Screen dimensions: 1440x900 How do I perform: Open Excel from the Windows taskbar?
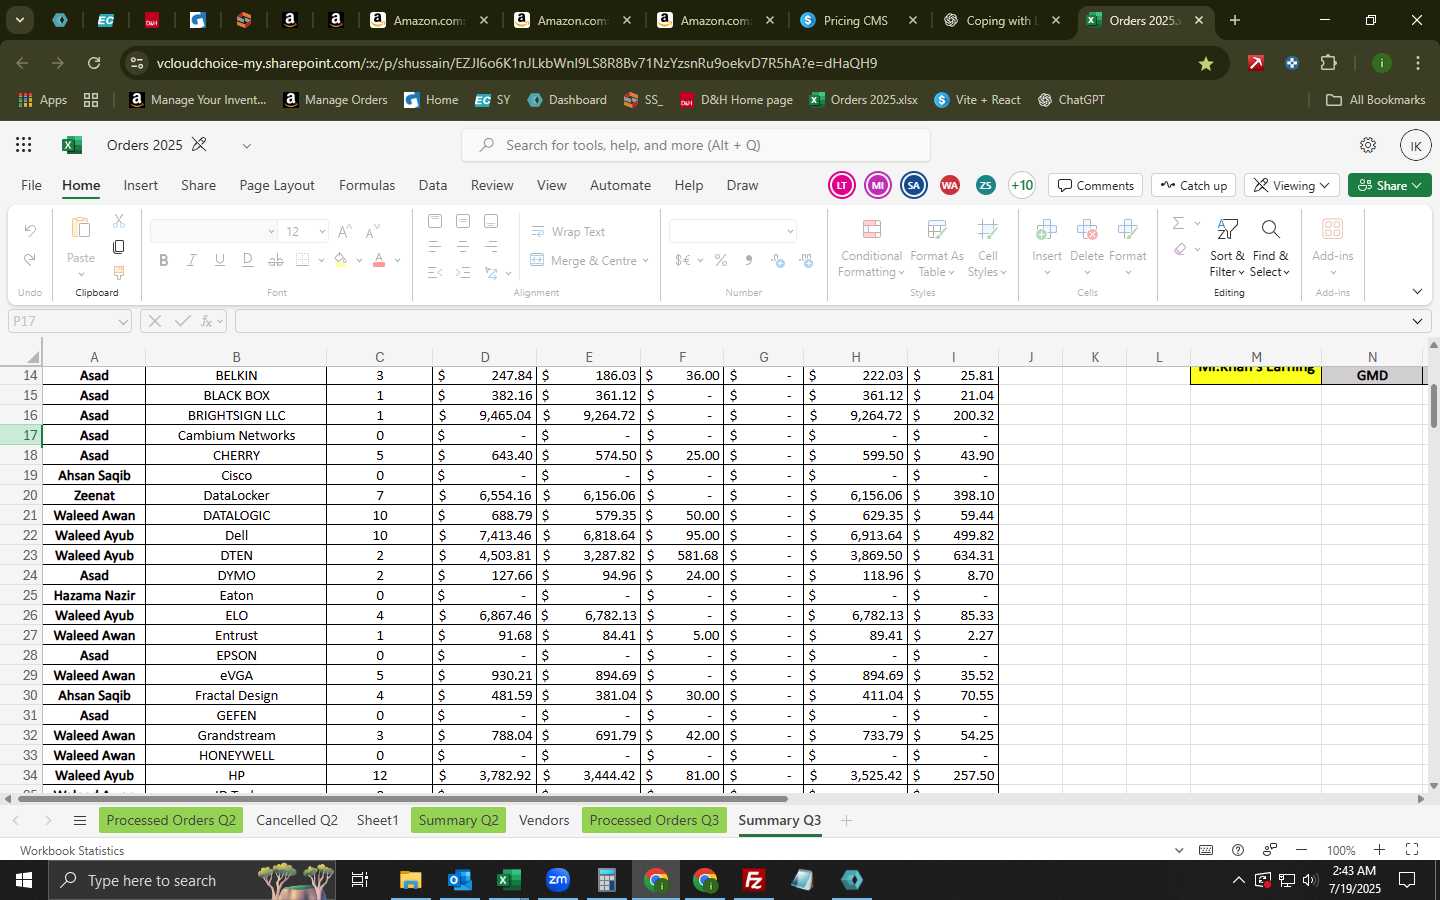(508, 880)
